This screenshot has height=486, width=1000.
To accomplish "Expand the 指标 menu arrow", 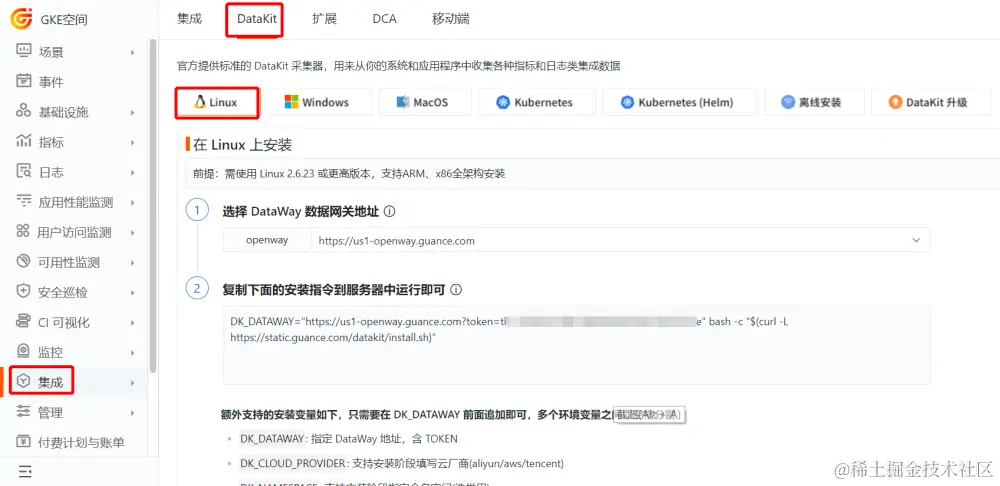I will [133, 142].
